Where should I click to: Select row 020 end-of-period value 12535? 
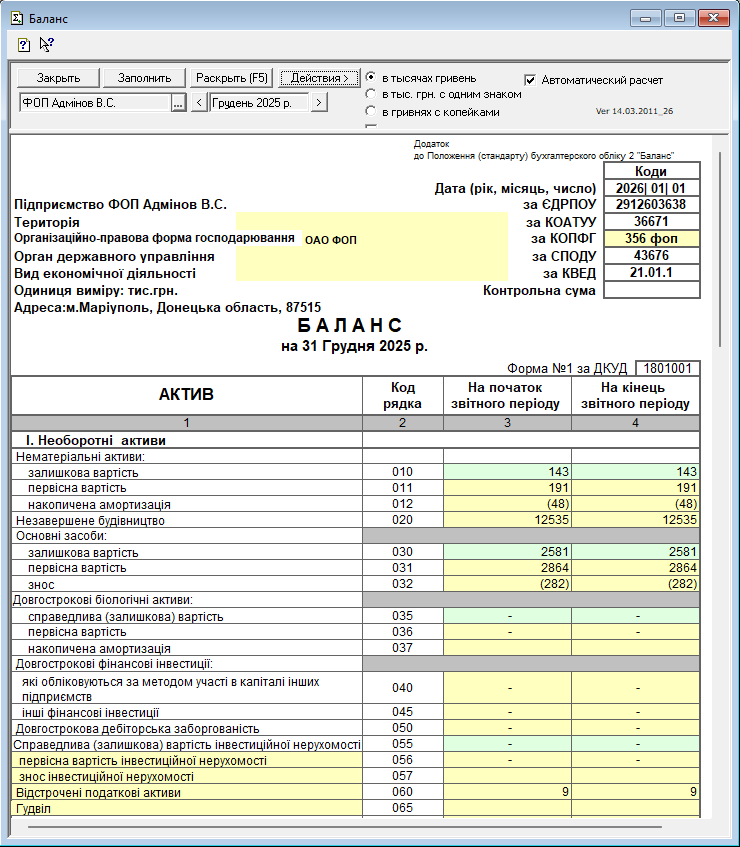coord(635,521)
